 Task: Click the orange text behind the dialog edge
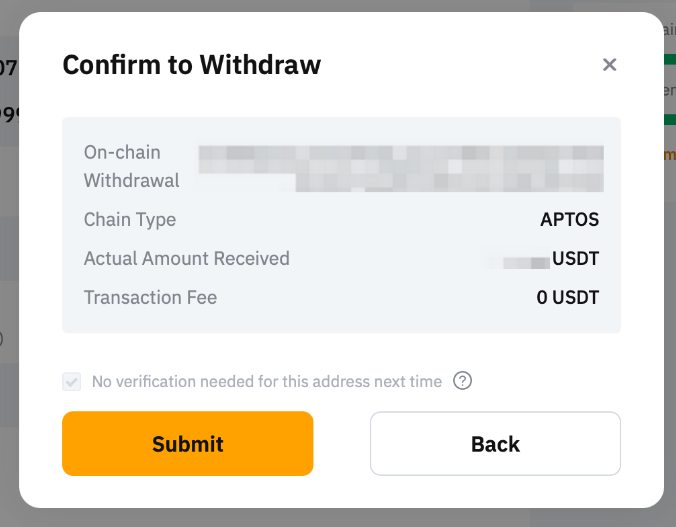pos(669,154)
